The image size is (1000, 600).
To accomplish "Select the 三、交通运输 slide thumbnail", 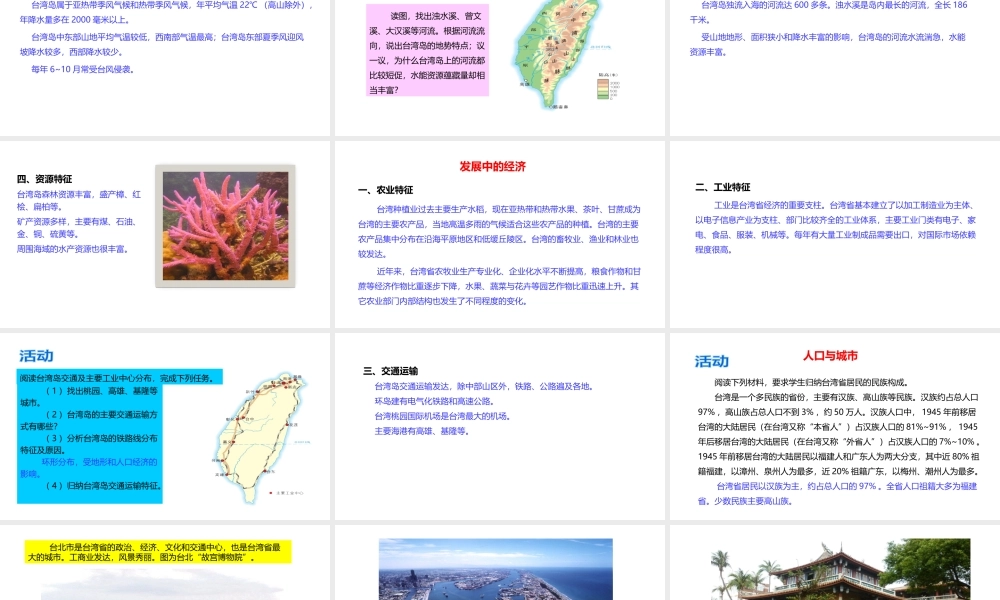I will click(499, 426).
